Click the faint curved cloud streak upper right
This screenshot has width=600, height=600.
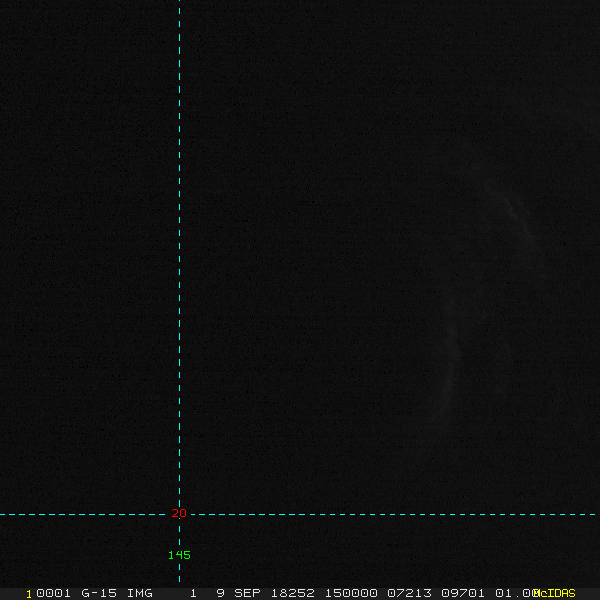click(x=517, y=216)
